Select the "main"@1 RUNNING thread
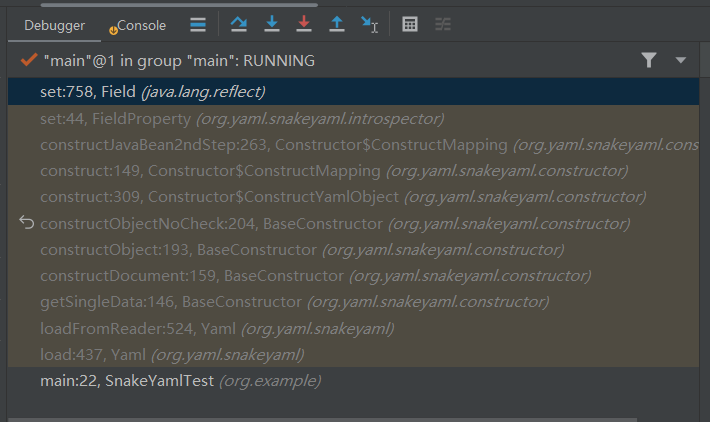The height and width of the screenshot is (422, 710). pos(178,61)
